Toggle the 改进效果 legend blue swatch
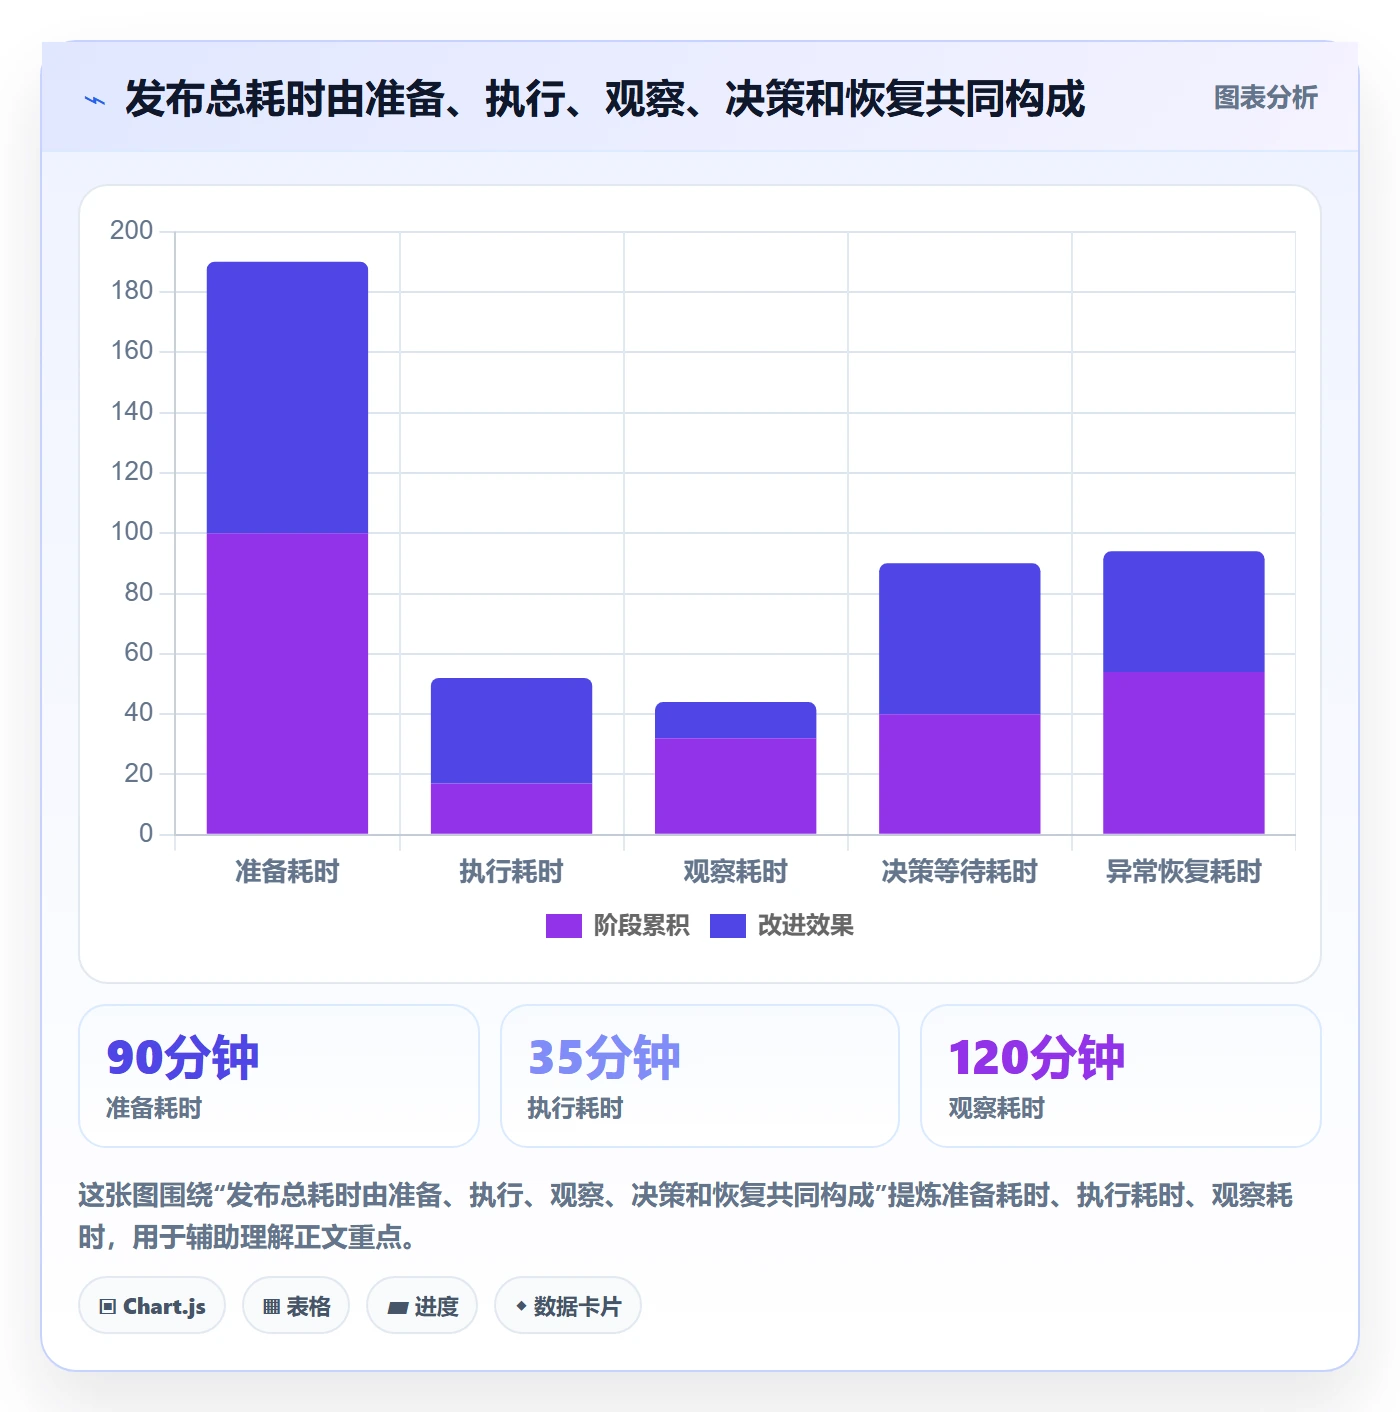 point(728,926)
